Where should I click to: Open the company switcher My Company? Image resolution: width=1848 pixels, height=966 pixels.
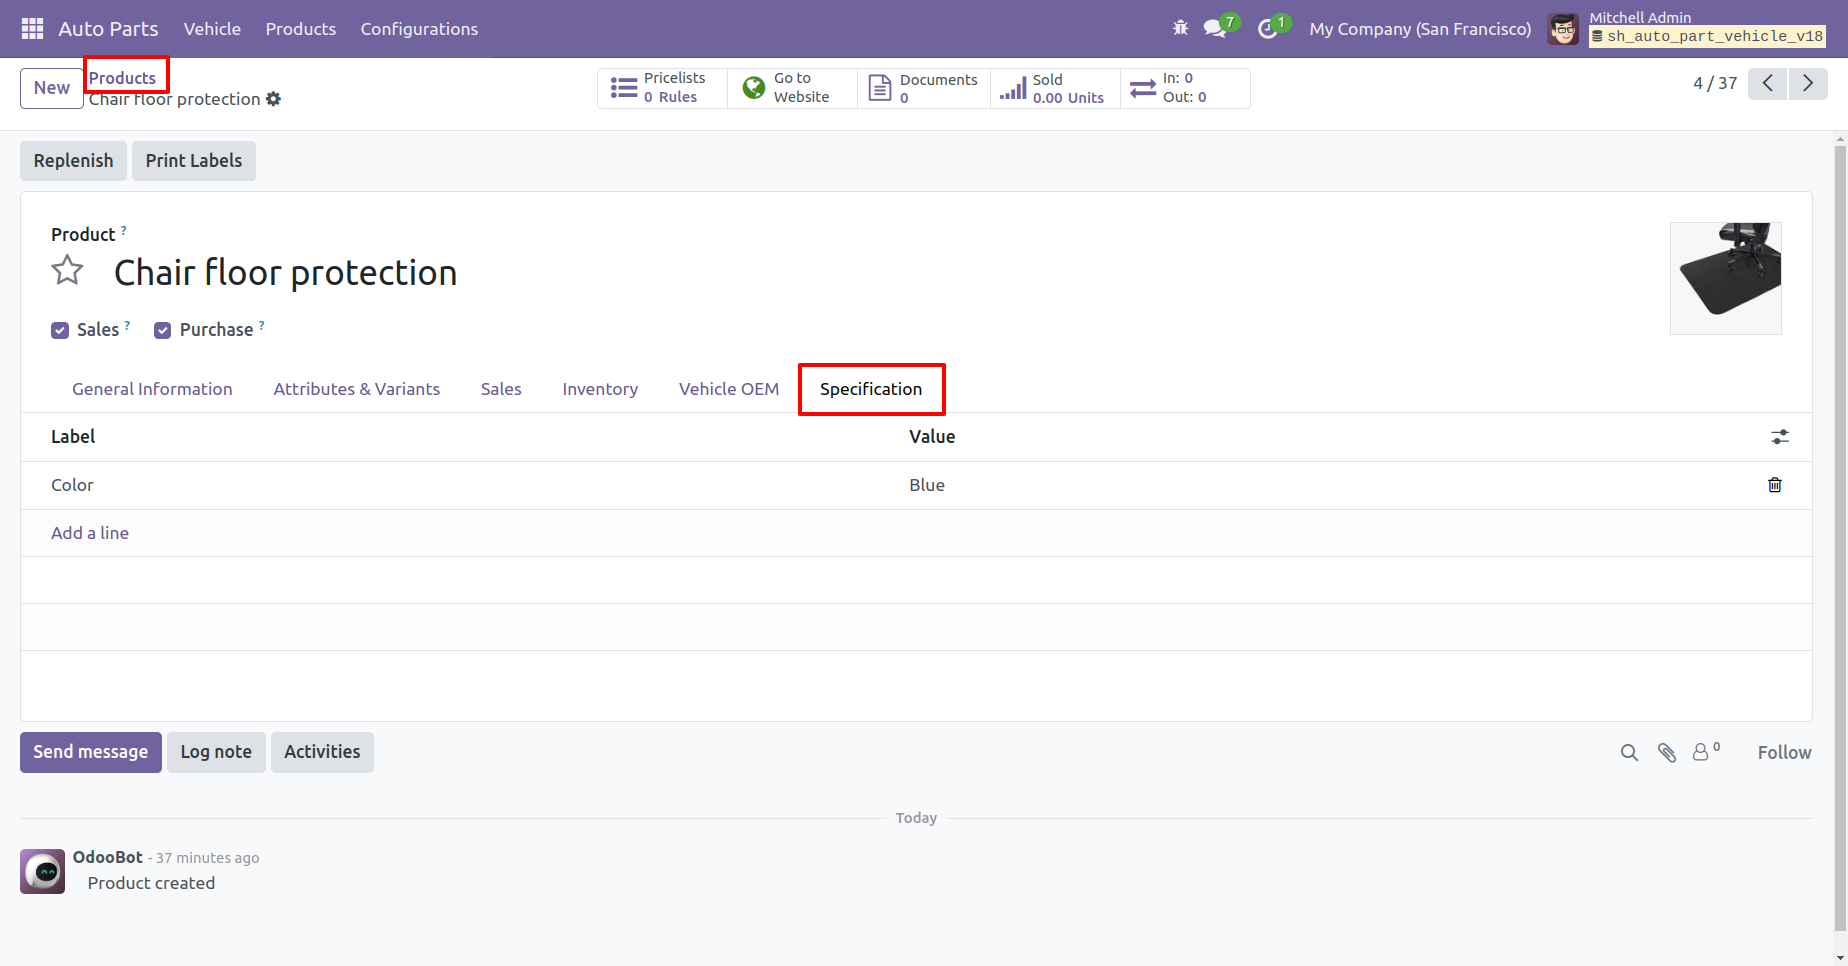1420,29
